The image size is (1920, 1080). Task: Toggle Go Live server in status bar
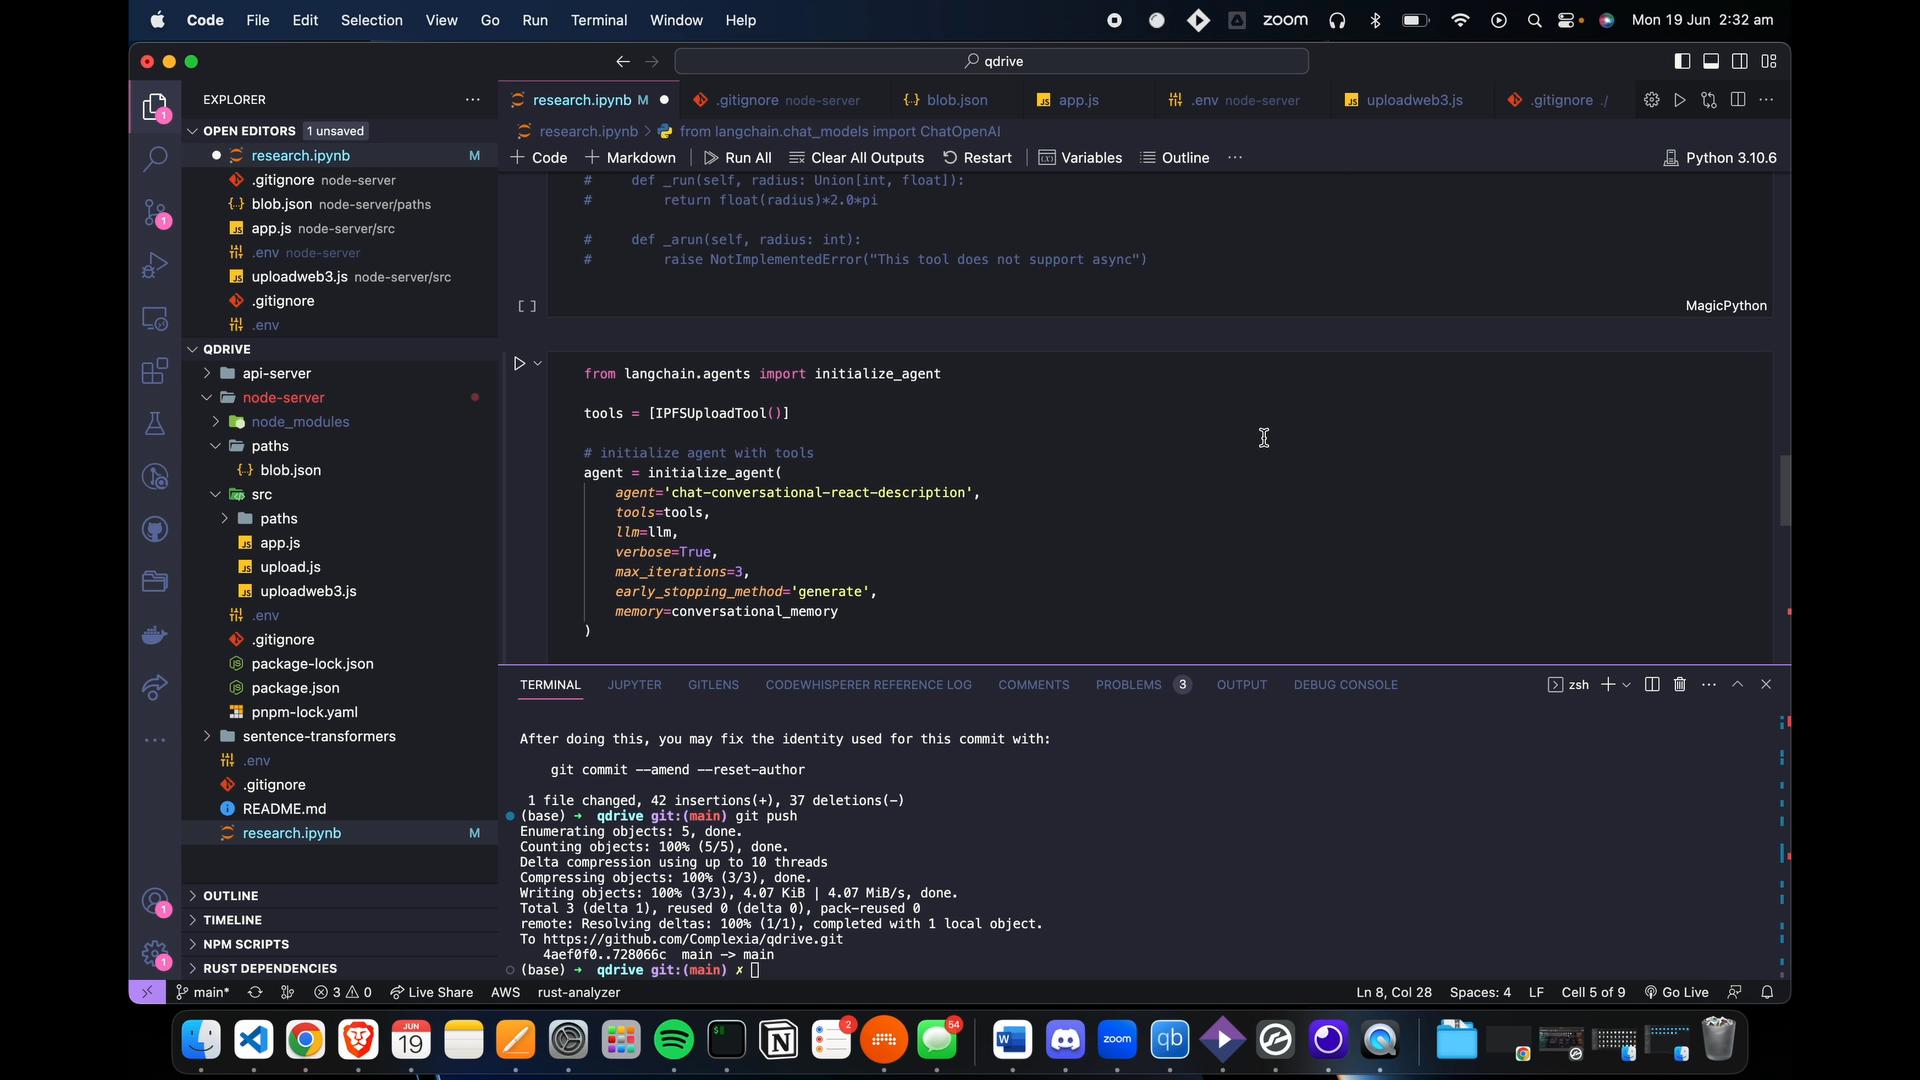point(1677,993)
